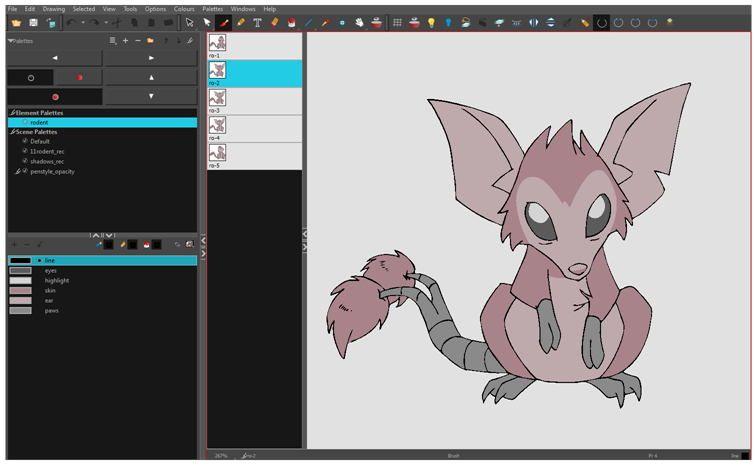
Task: Toggle the grid display icon
Action: (x=397, y=22)
